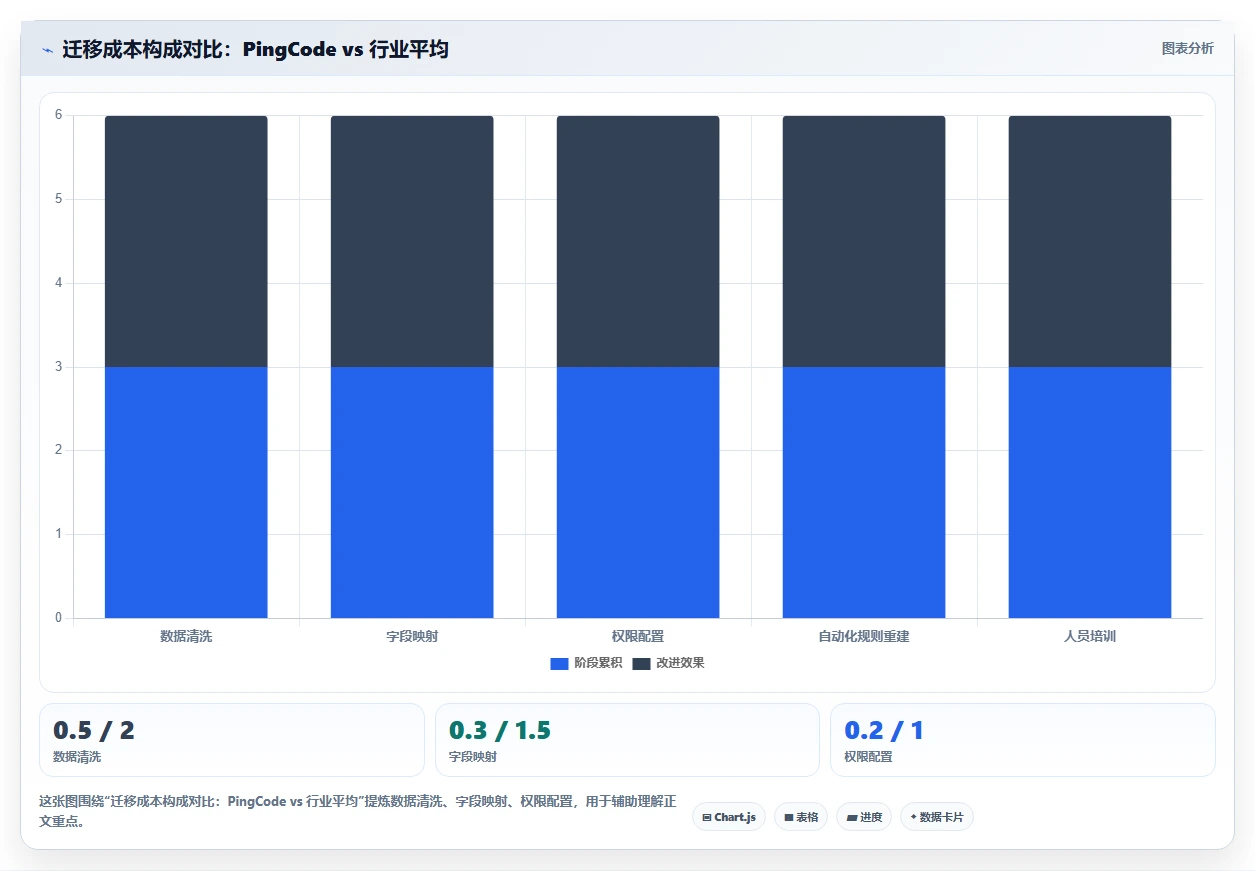Click the 字段映射 blue bar segment

pyautogui.click(x=412, y=492)
